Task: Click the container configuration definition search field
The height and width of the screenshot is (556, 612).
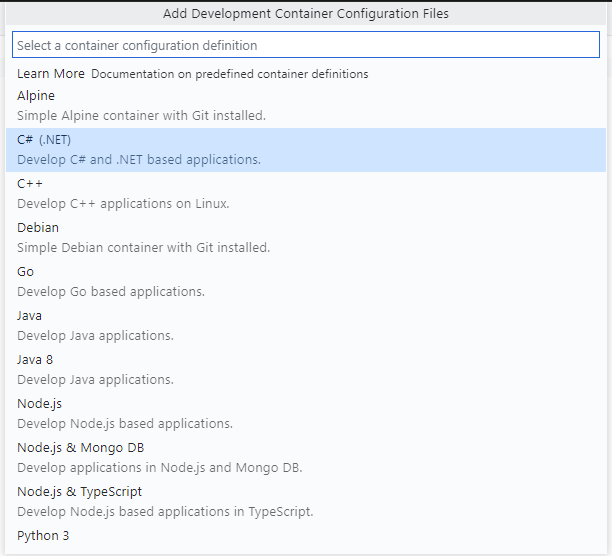Action: tap(306, 45)
